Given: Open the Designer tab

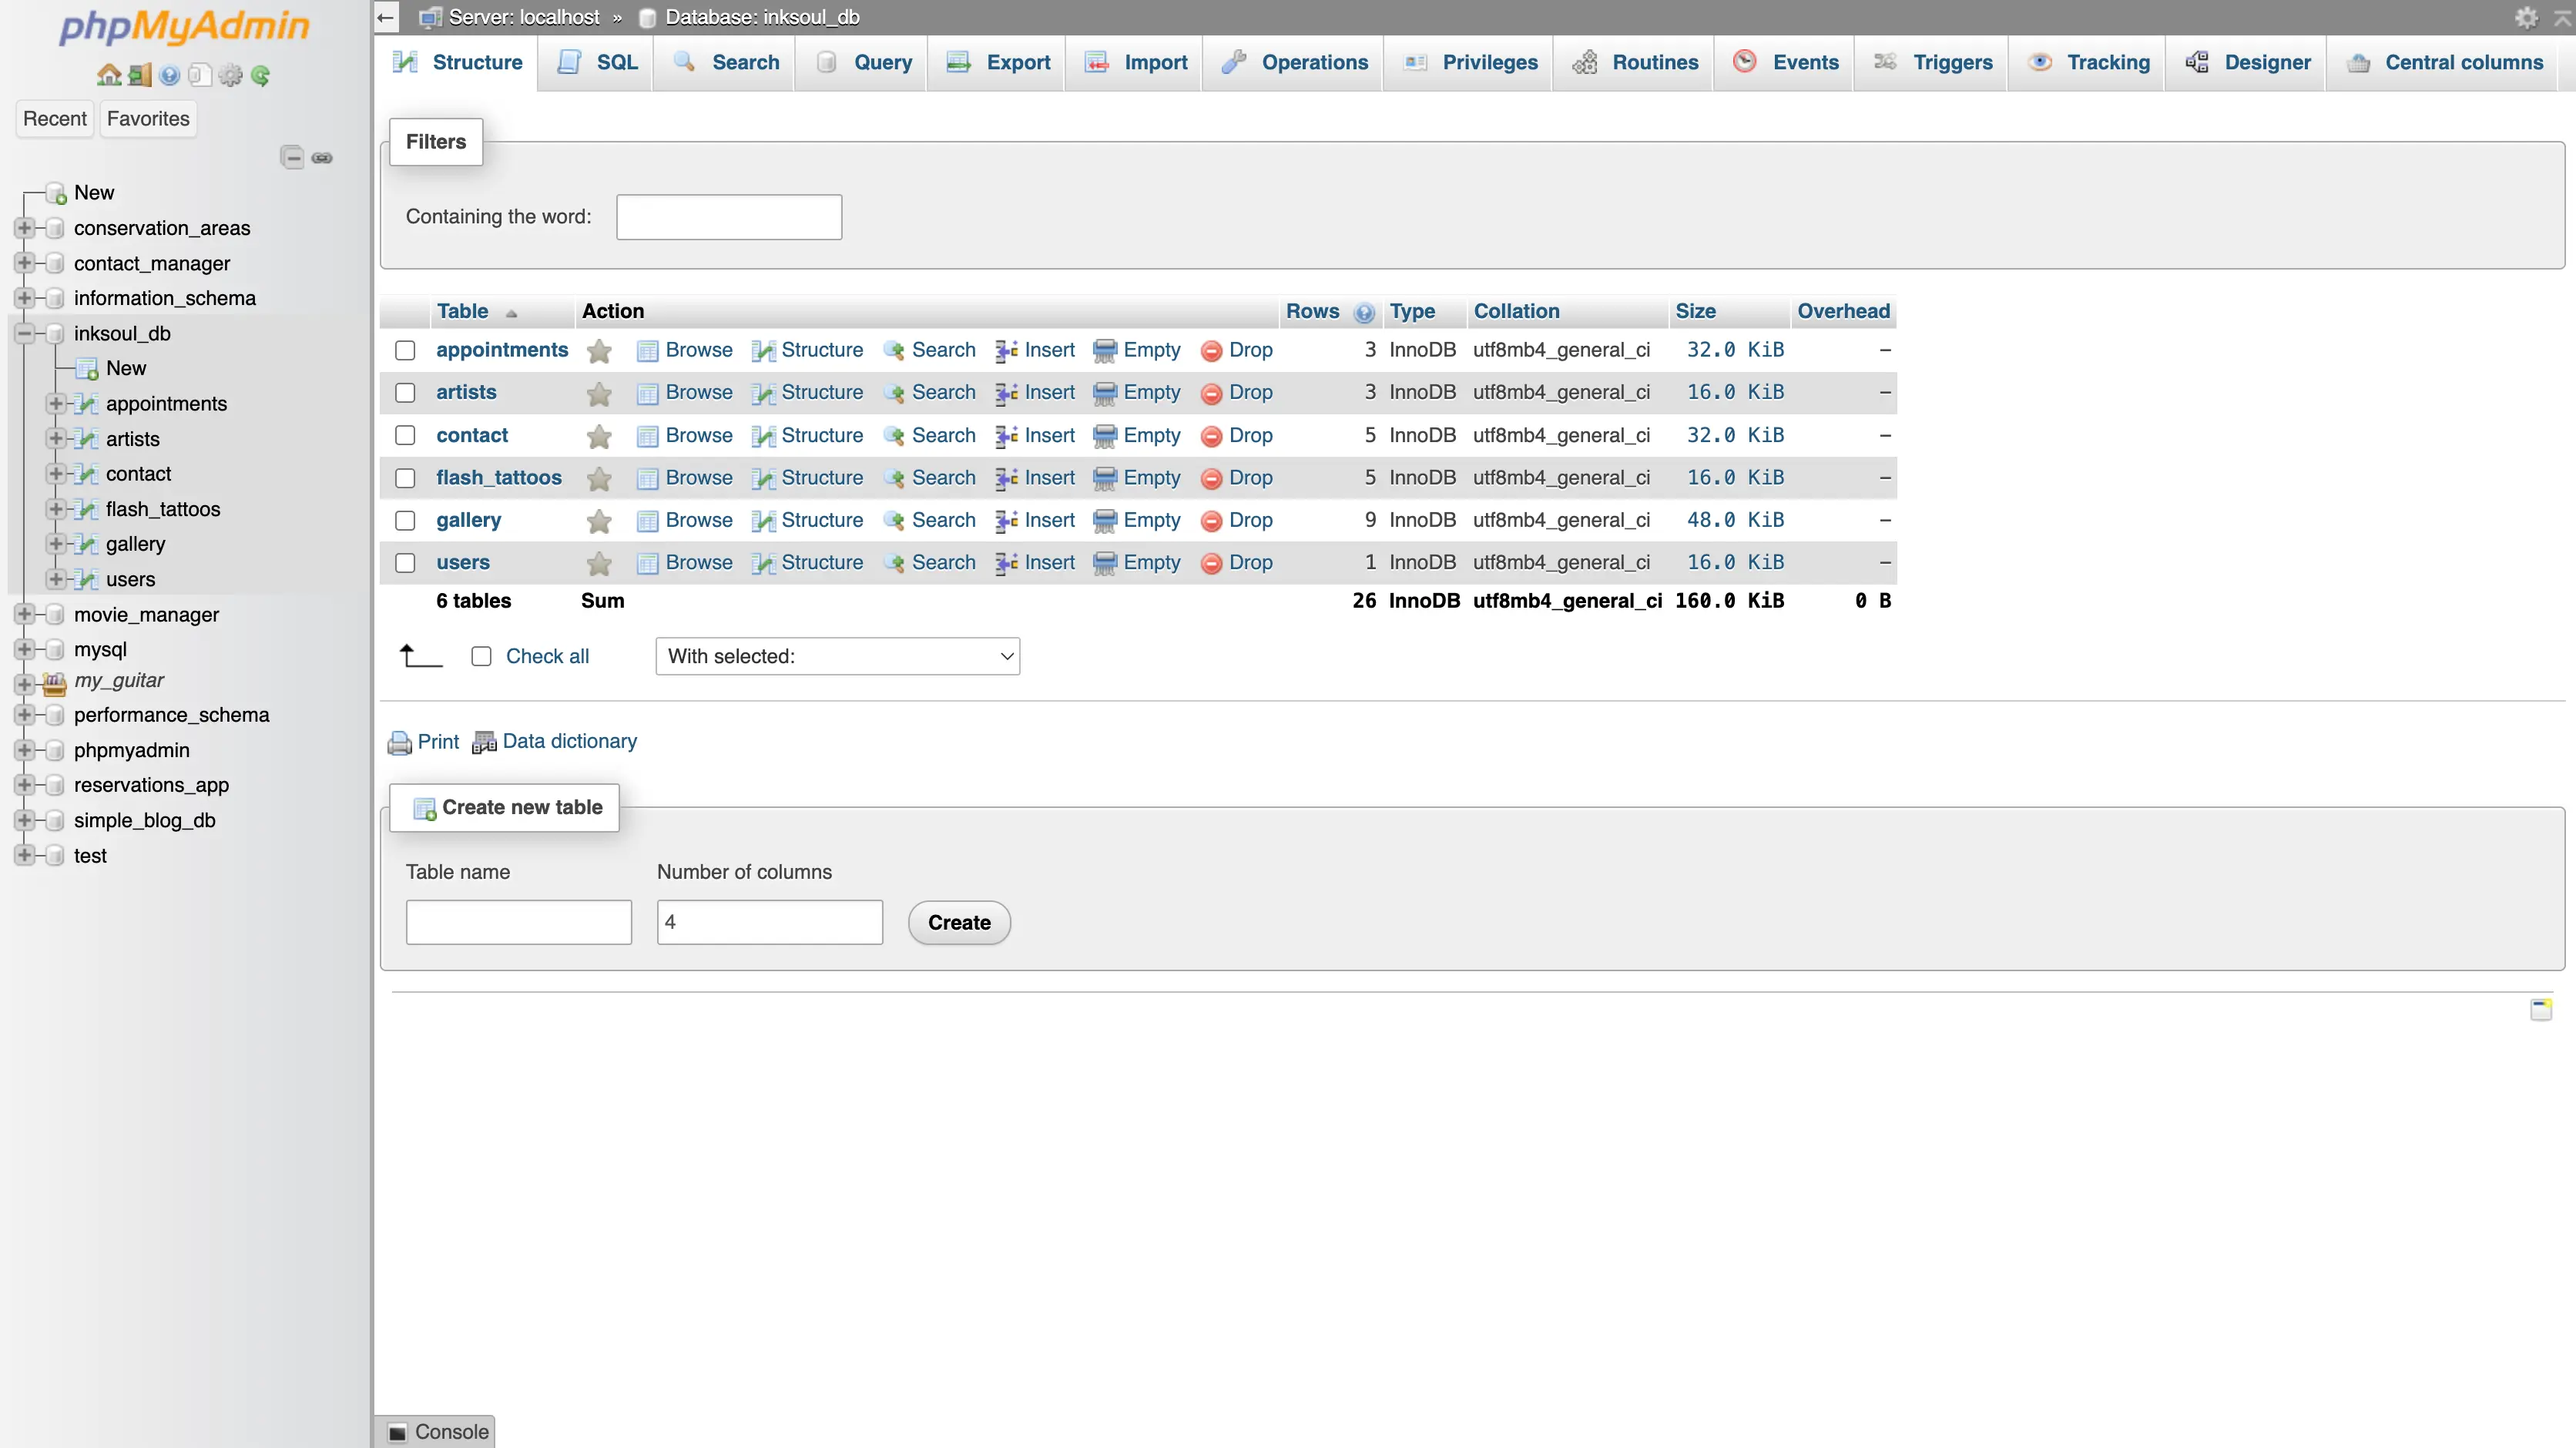Looking at the screenshot, I should click(x=2246, y=62).
